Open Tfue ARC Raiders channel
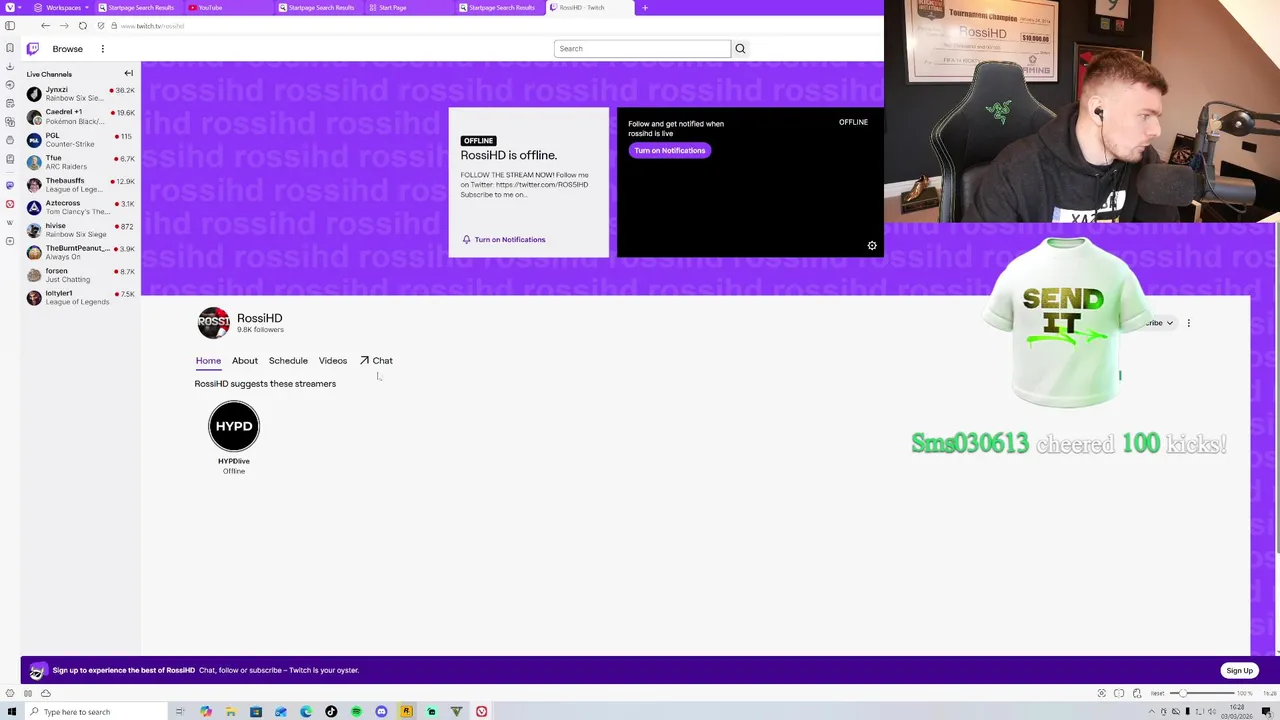This screenshot has height=720, width=1280. [81, 162]
